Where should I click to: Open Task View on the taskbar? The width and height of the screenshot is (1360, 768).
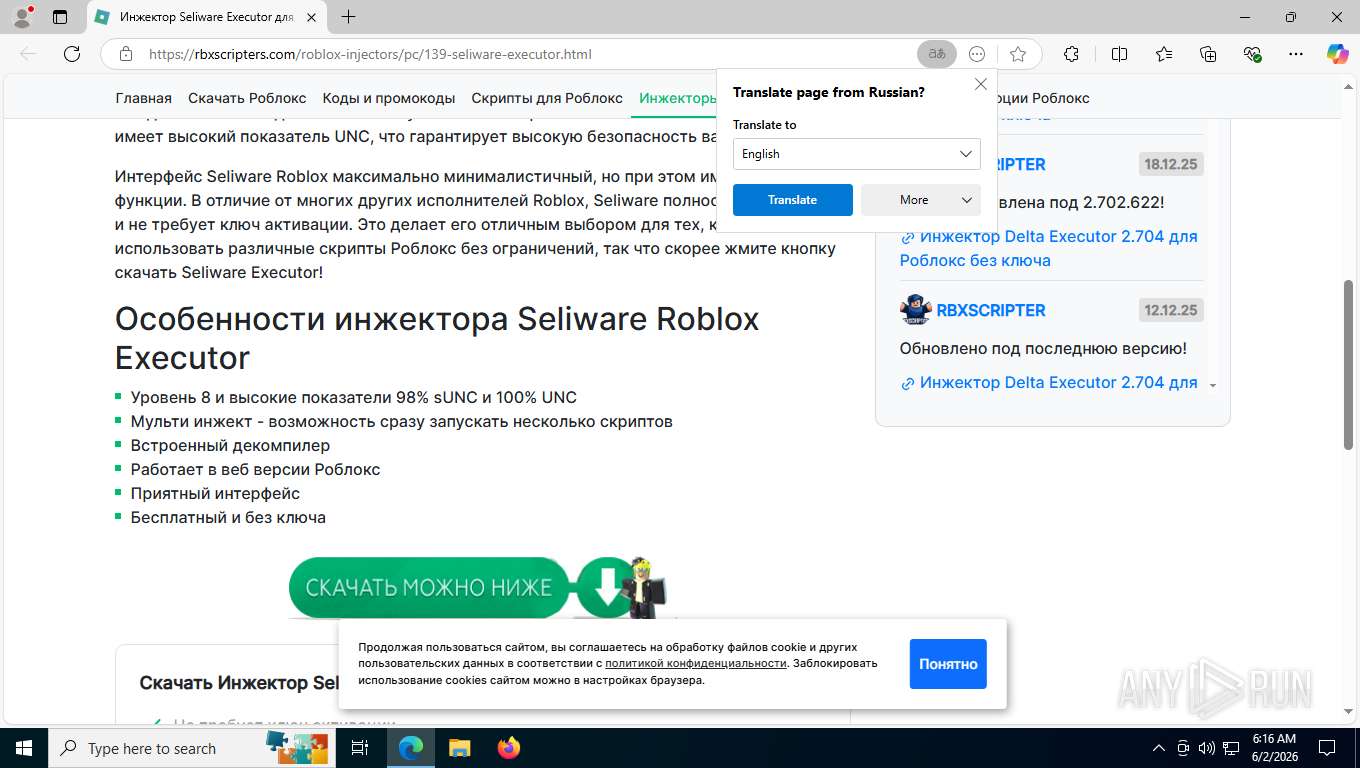[x=361, y=748]
